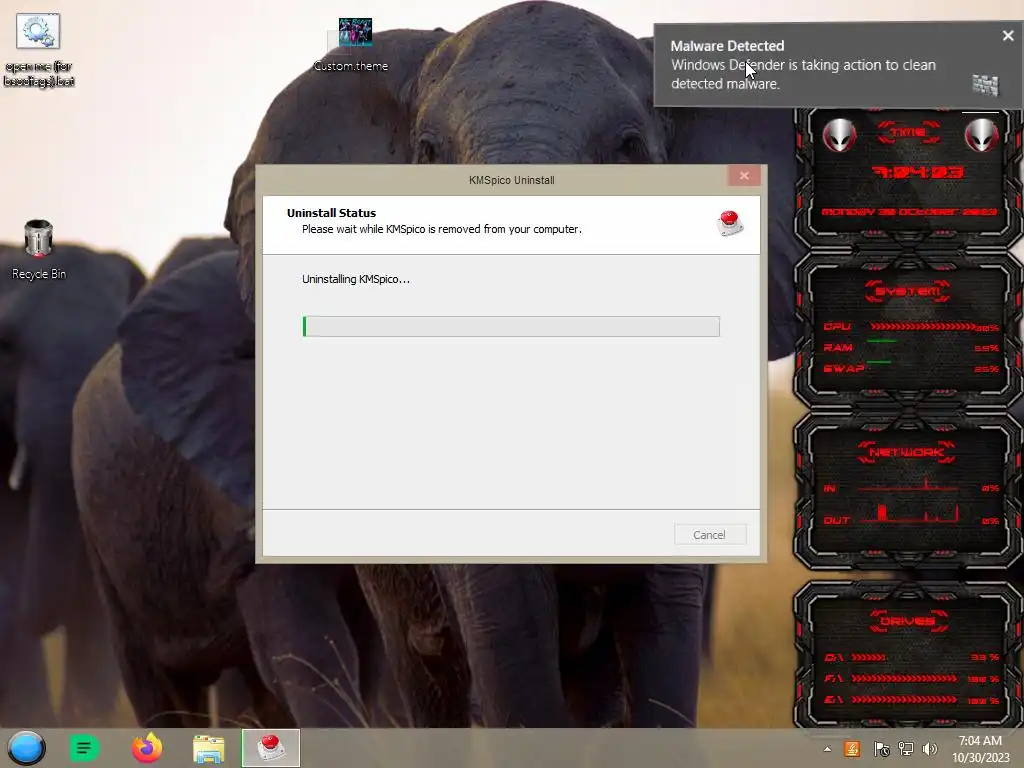Click the orange tray application icon
The width and height of the screenshot is (1024, 768).
point(852,748)
